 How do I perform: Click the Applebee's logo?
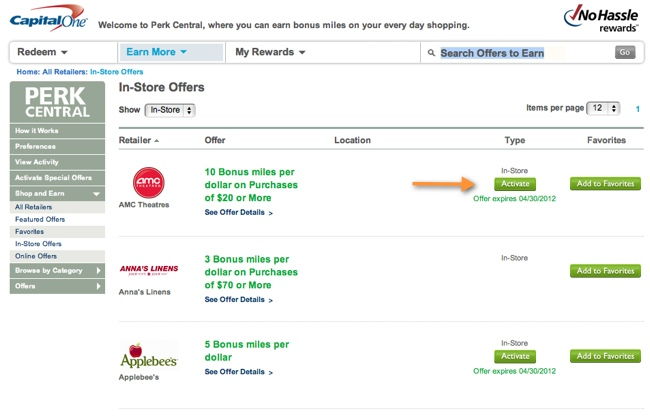(148, 356)
